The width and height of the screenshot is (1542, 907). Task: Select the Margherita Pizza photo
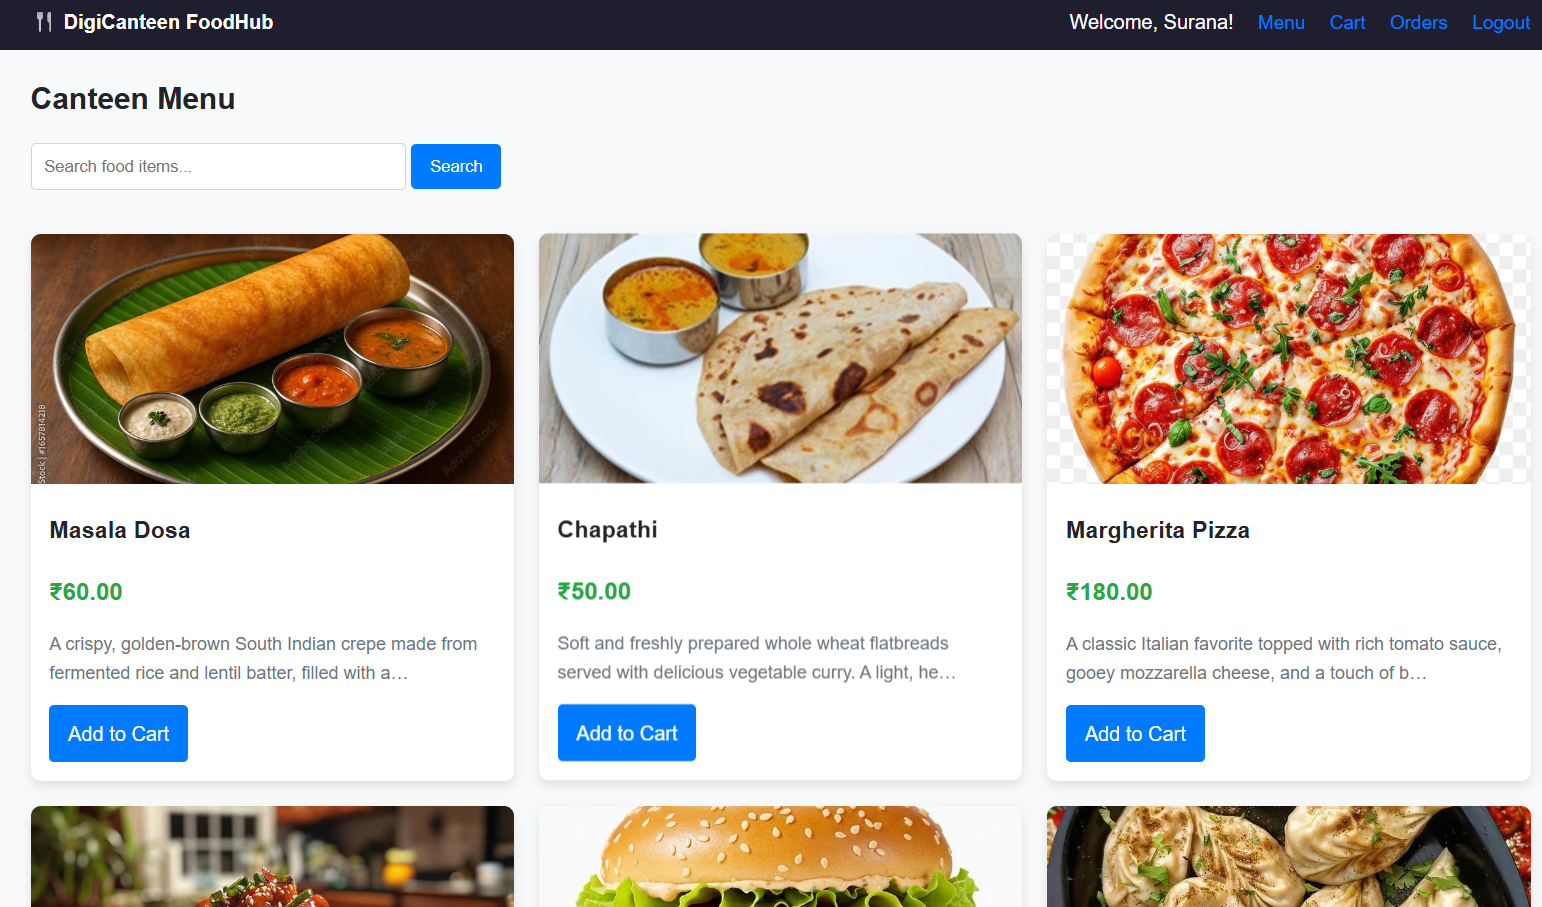point(1288,359)
